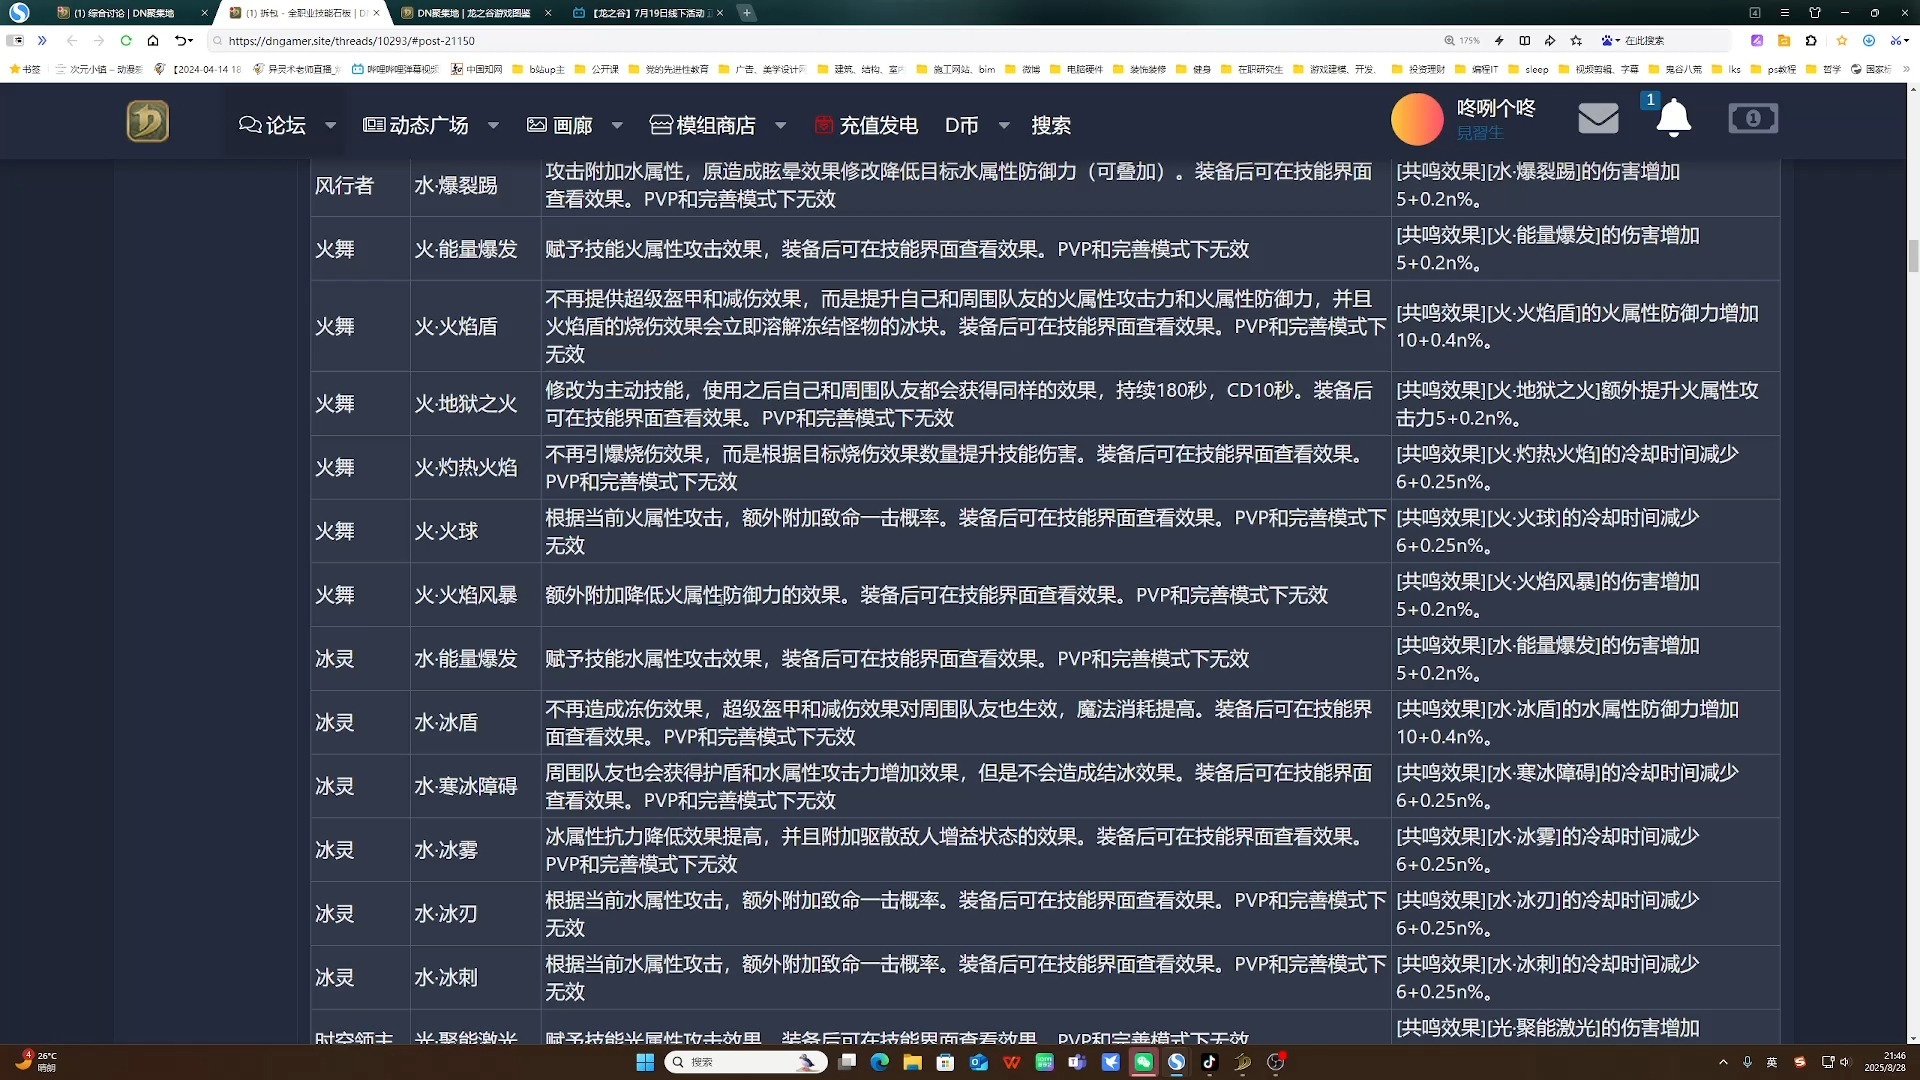Open the 动态广场 dropdown chevron
The height and width of the screenshot is (1080, 1920).
pos(493,126)
